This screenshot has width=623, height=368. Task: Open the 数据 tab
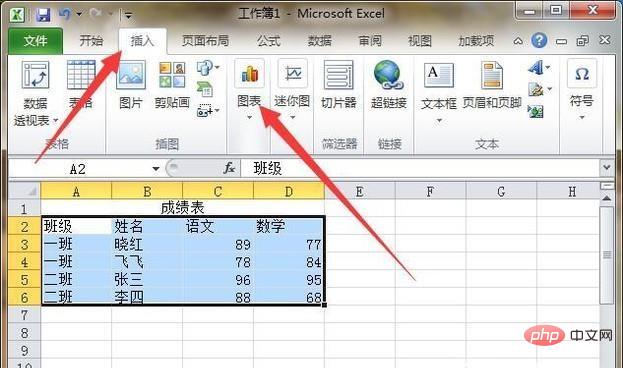point(319,41)
